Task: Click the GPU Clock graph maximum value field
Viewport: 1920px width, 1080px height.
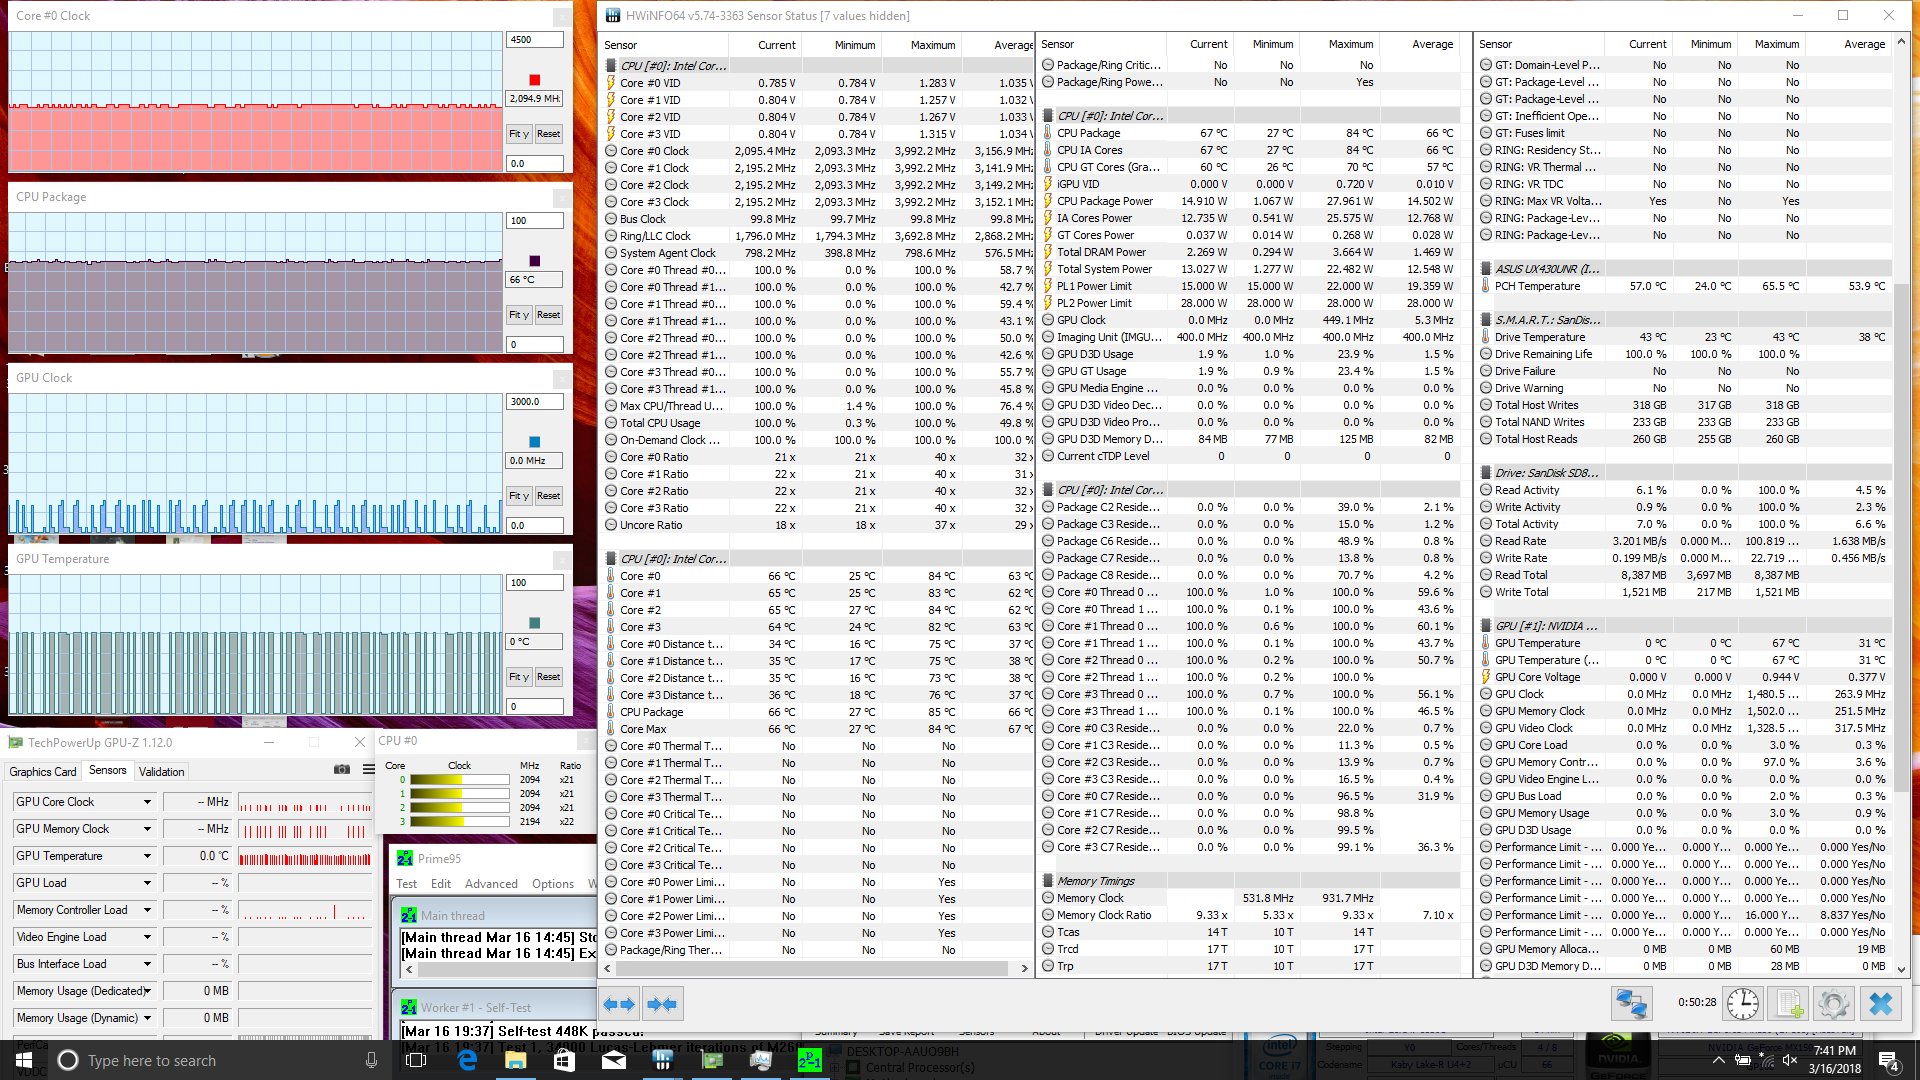Action: point(534,402)
